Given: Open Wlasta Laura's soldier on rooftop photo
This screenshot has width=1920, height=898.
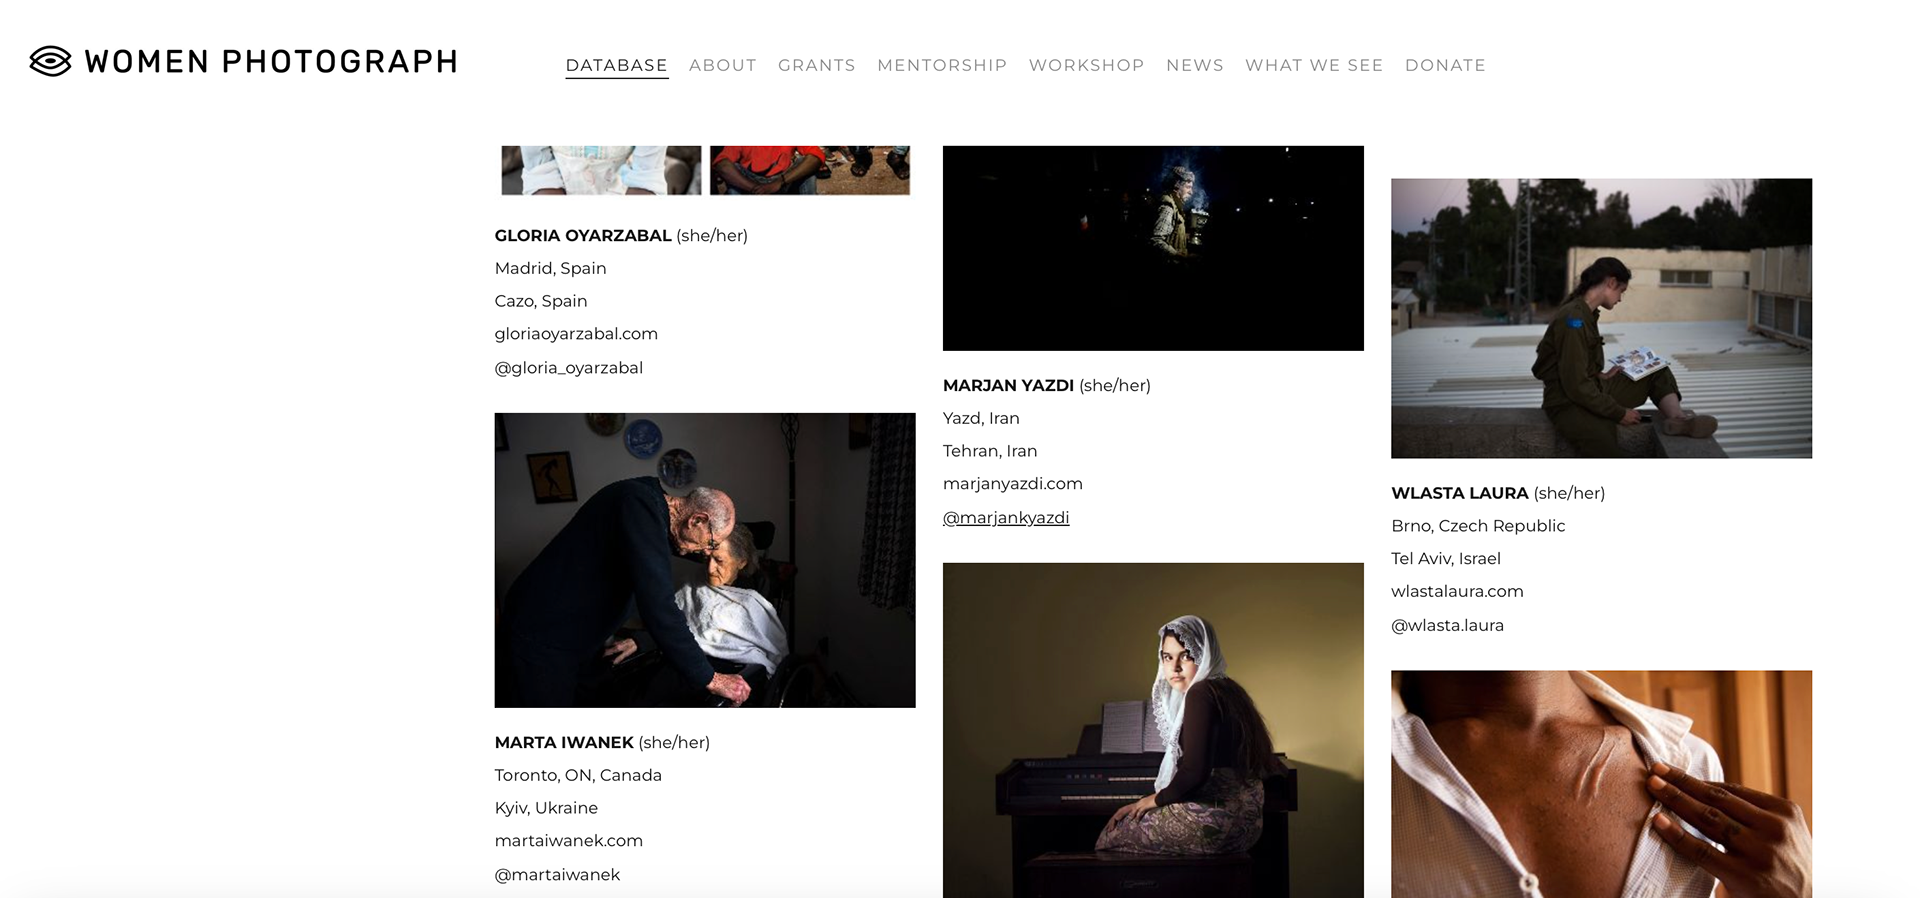Looking at the screenshot, I should tap(1601, 318).
